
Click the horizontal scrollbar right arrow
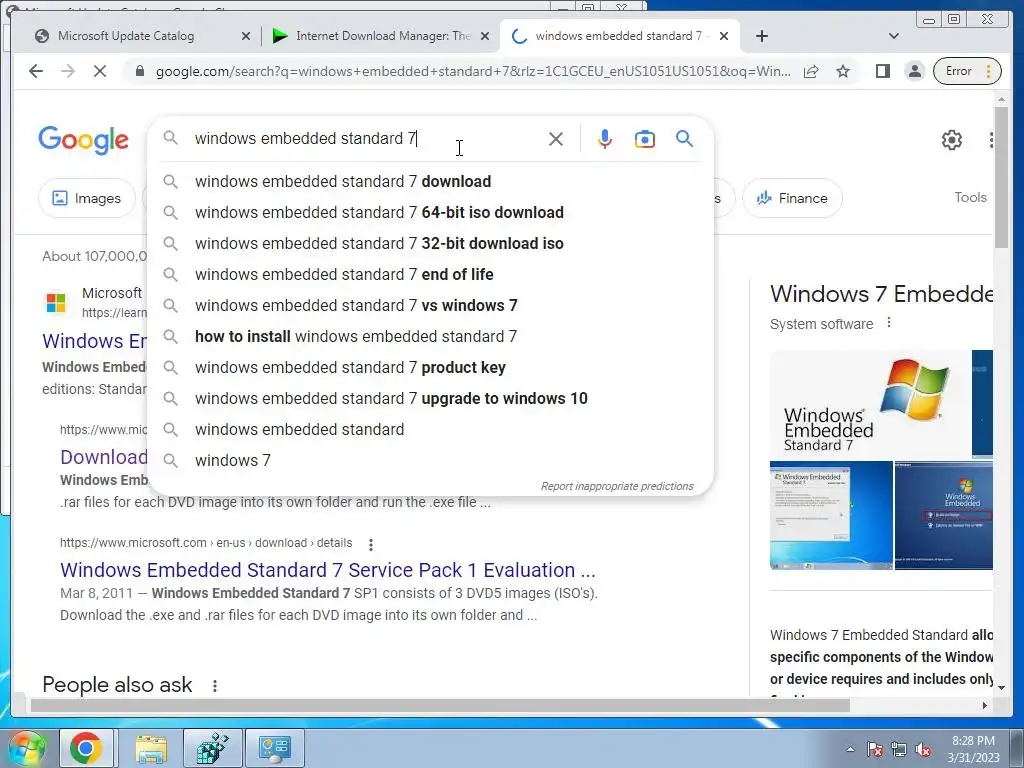pyautogui.click(x=985, y=705)
